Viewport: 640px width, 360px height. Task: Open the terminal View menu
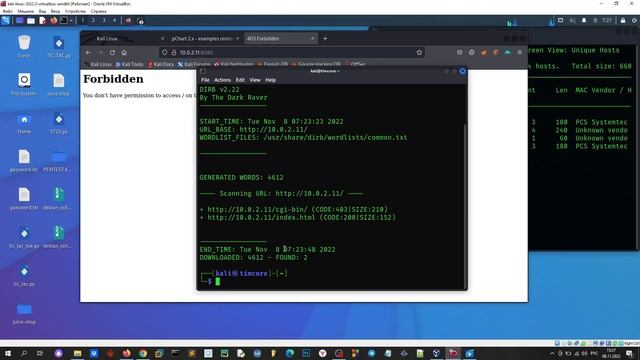(255, 80)
